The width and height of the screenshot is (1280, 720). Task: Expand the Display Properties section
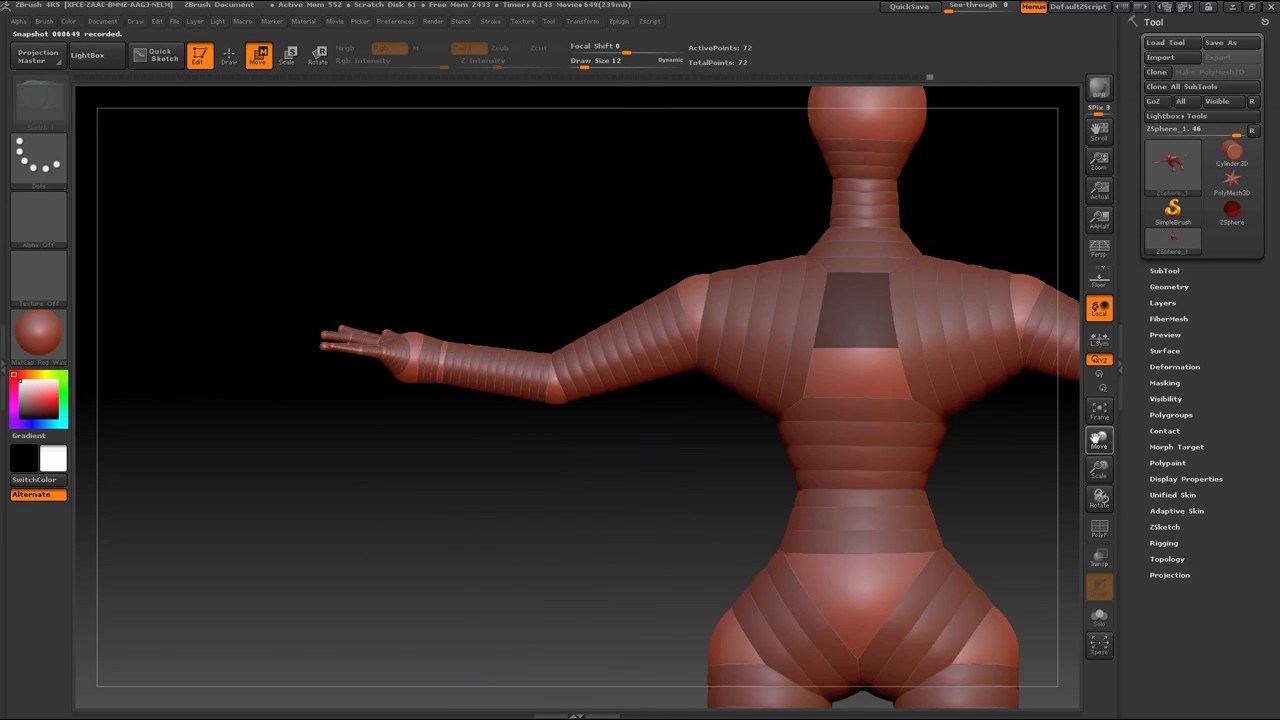tap(1186, 479)
